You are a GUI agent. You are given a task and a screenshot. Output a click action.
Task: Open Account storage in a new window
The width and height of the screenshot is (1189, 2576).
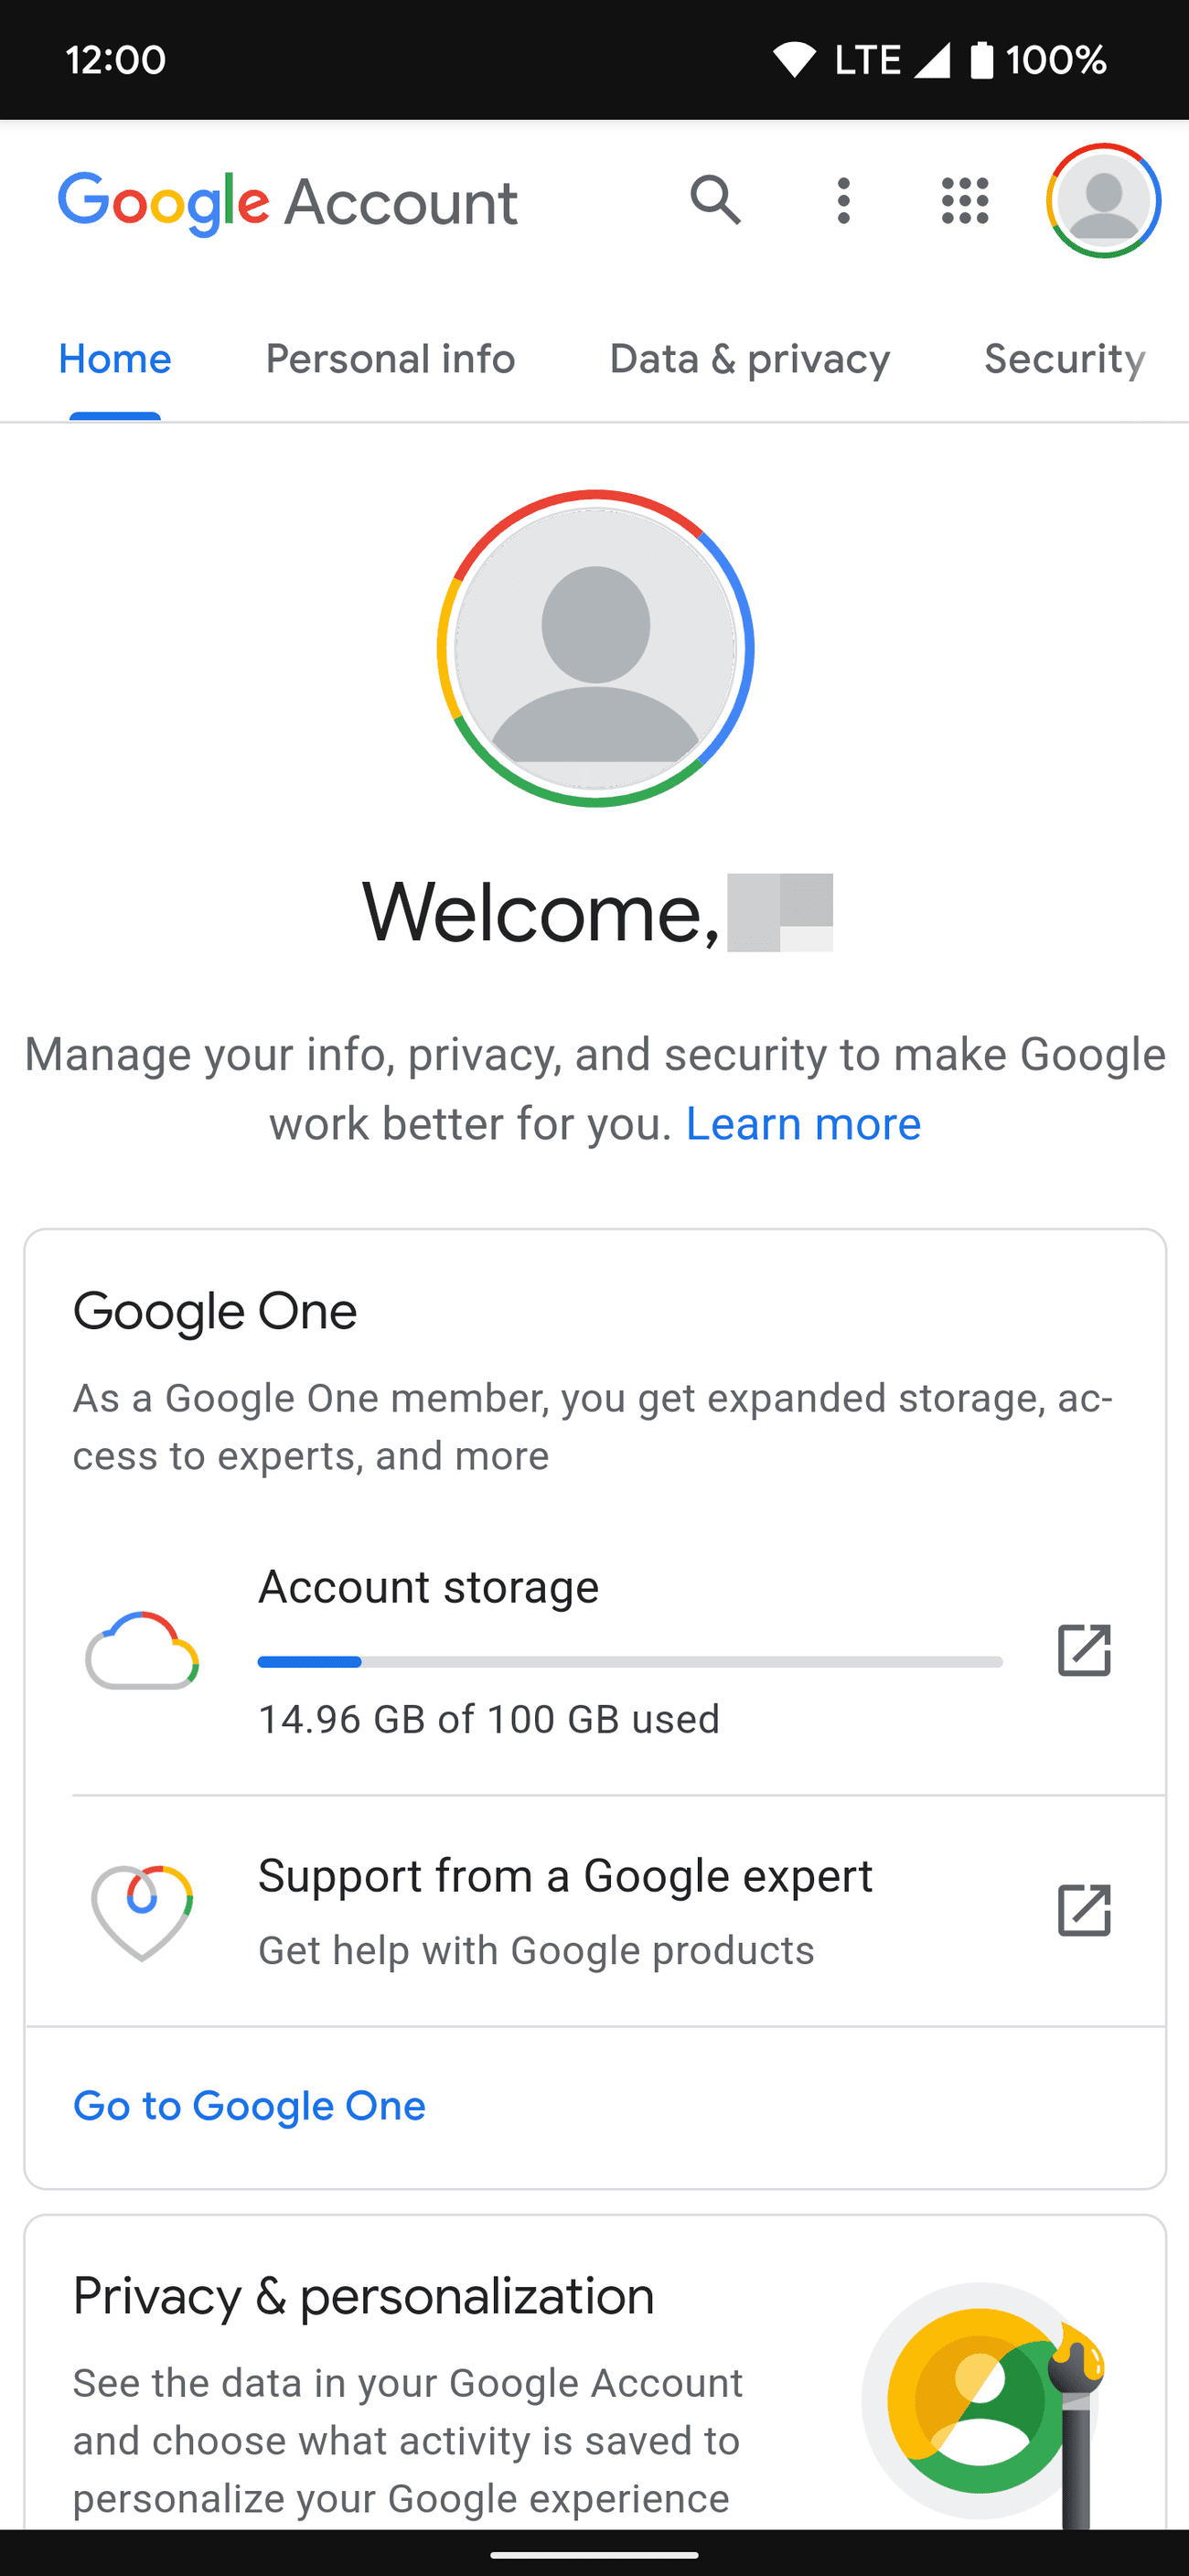1084,1651
